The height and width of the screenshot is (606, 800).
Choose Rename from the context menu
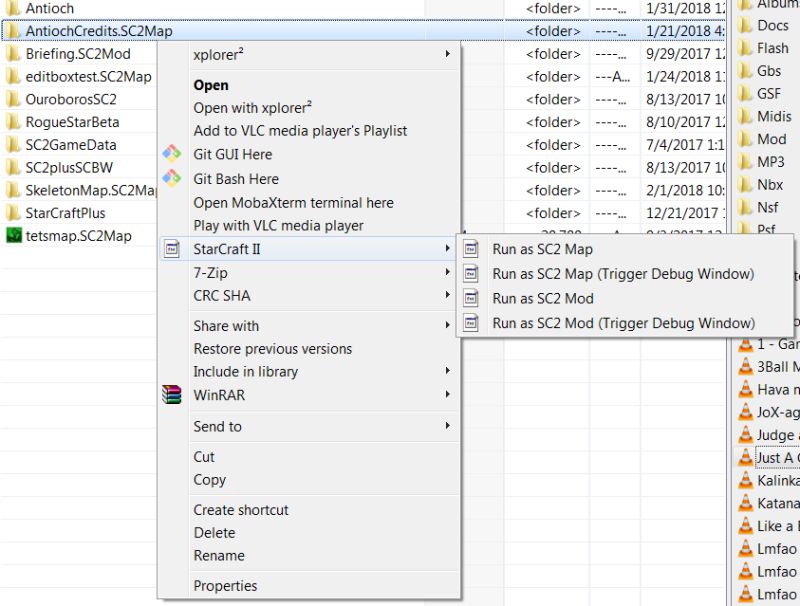219,556
